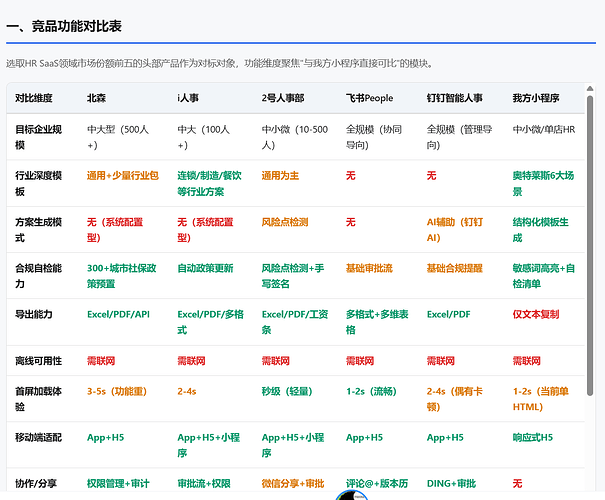Click the table's vertical scrollbar thumb
Viewport: 605px width, 500px height.
pos(590,246)
